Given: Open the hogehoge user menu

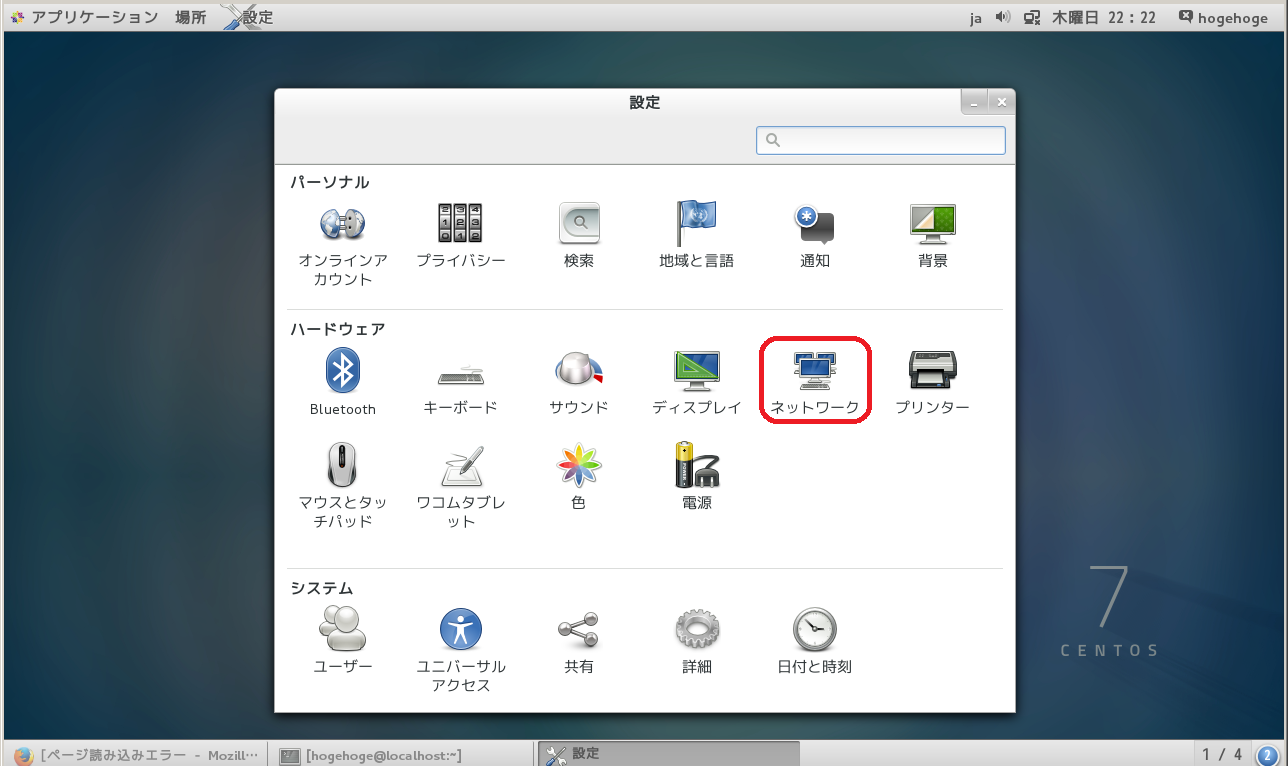Looking at the screenshot, I should (1223, 18).
